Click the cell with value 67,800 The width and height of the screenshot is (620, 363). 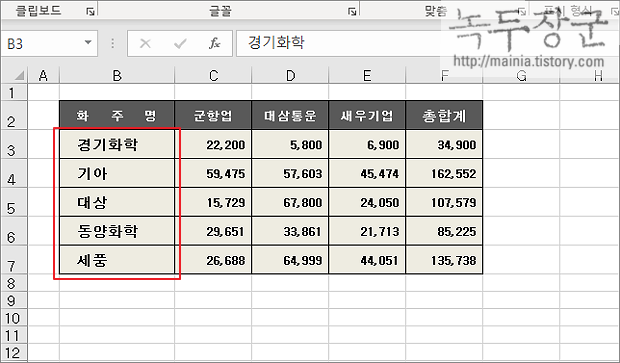pos(290,202)
